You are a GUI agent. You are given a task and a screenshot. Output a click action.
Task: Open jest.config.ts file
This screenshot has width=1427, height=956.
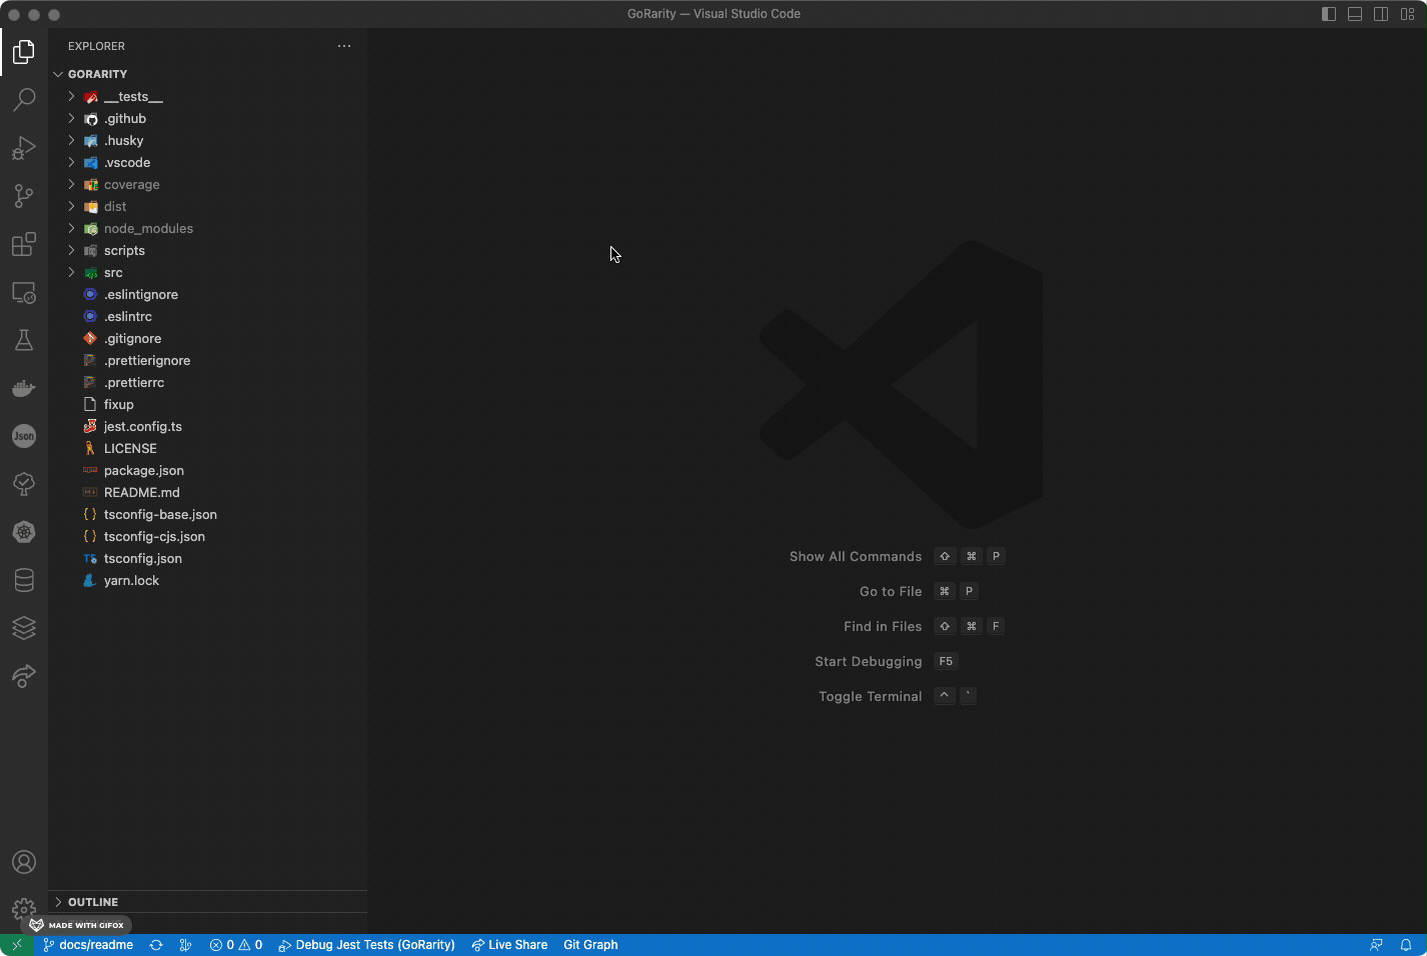tap(207, 427)
